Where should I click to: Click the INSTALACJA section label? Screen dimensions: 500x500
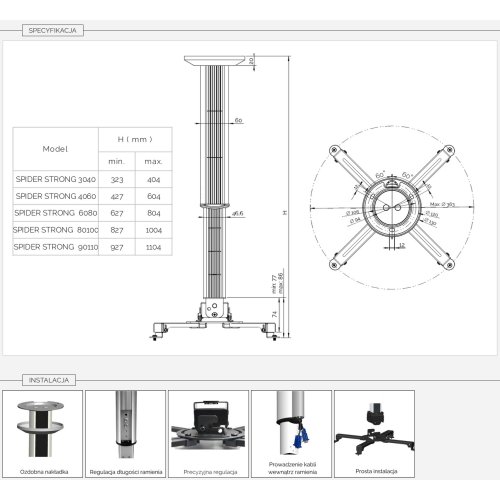pos(49,380)
